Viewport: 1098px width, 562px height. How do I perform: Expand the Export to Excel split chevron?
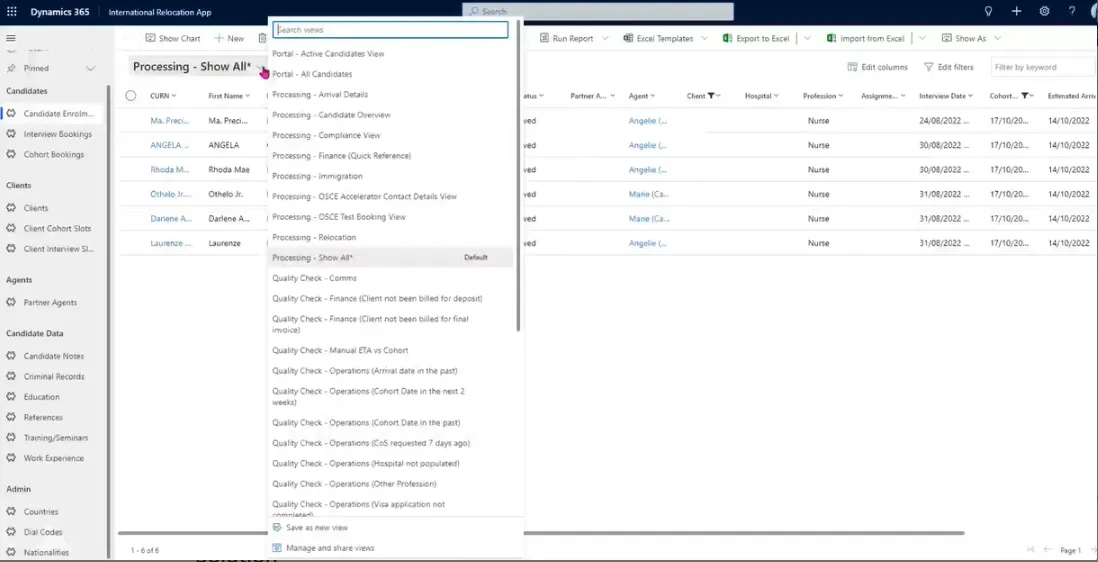(807, 38)
